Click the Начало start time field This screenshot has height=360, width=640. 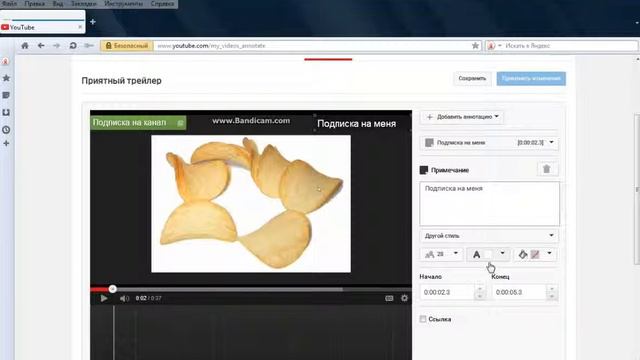(x=447, y=292)
